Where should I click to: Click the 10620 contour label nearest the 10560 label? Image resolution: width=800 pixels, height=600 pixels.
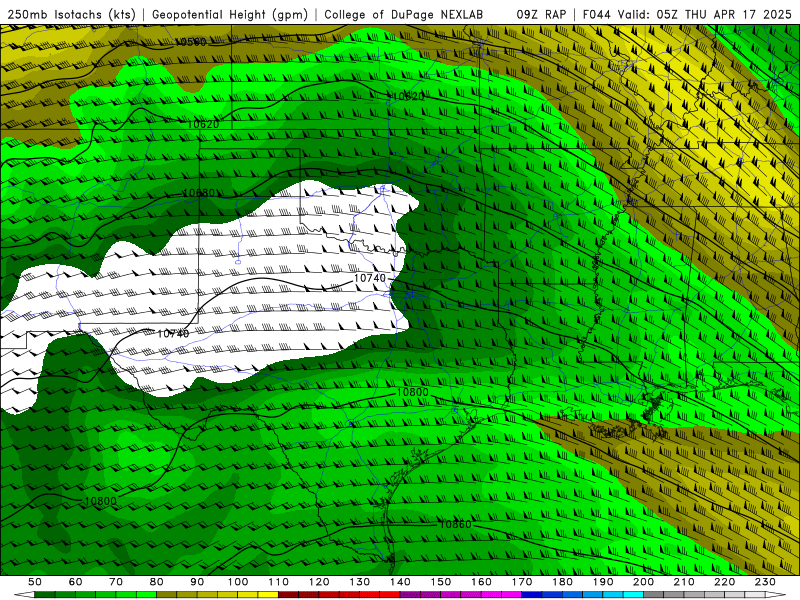click(x=203, y=124)
